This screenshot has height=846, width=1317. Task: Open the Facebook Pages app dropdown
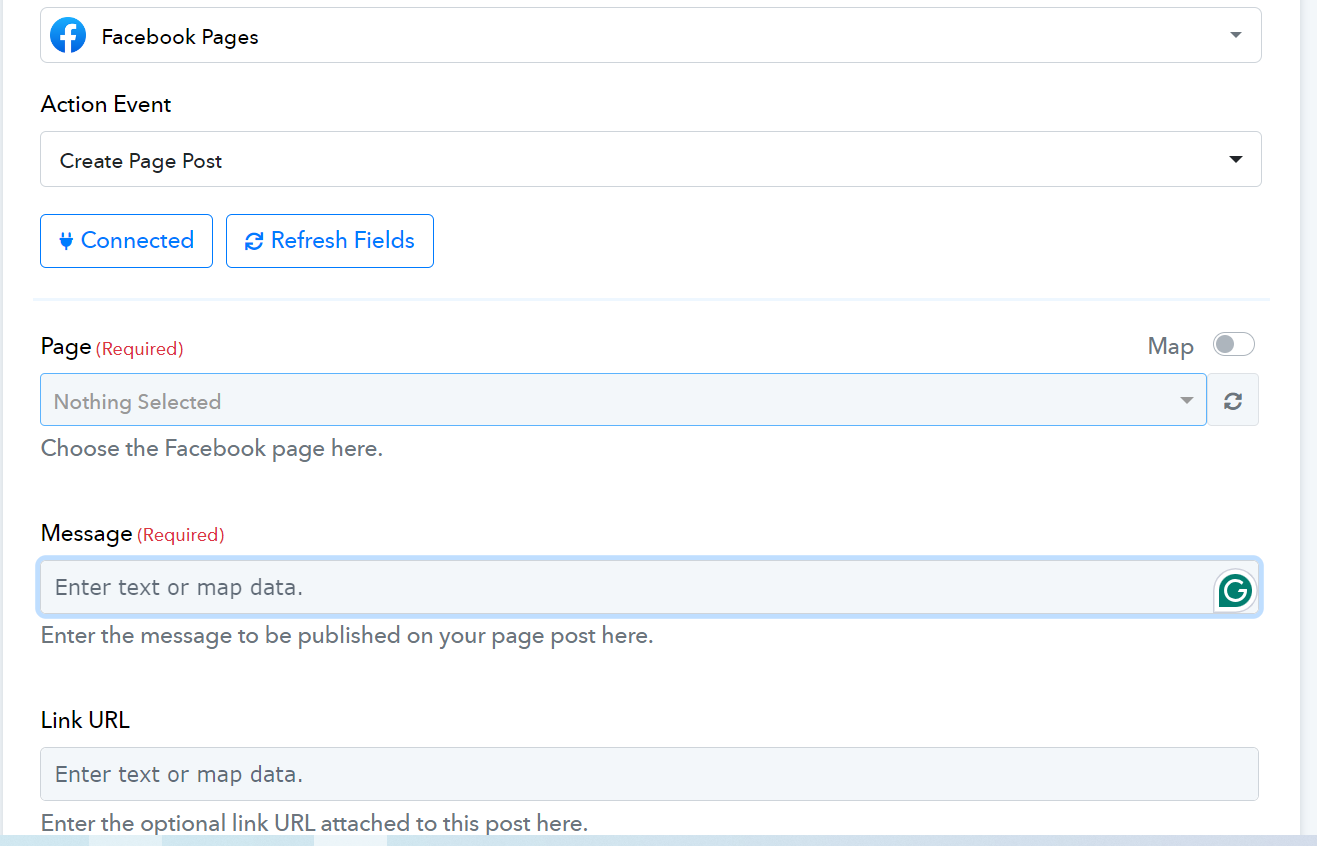tap(650, 35)
